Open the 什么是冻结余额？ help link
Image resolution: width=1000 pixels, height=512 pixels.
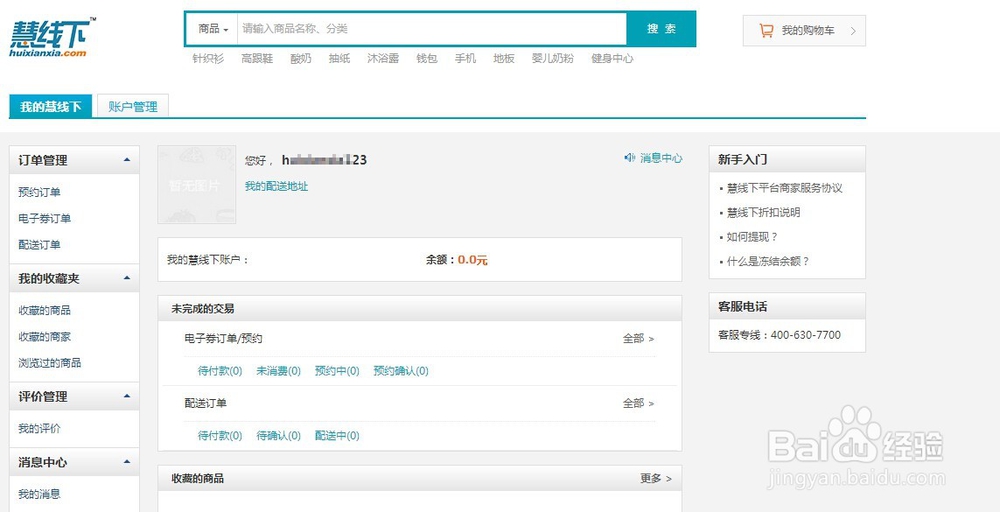click(768, 261)
